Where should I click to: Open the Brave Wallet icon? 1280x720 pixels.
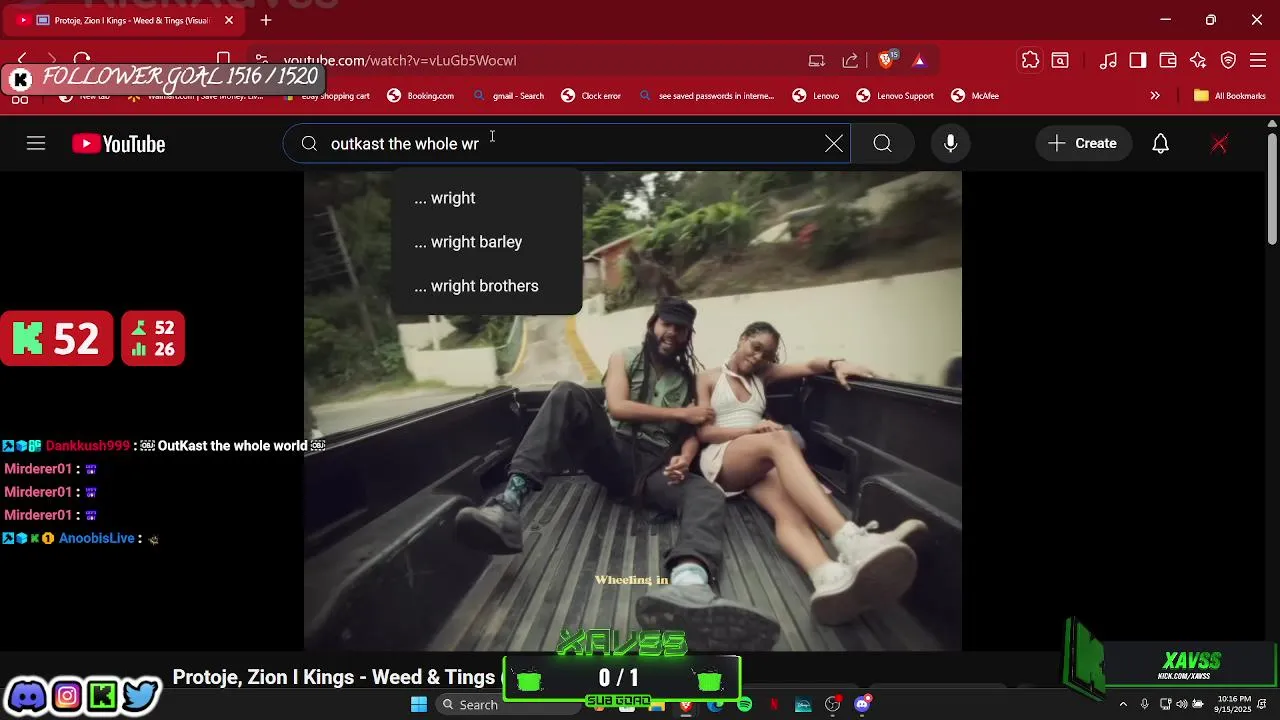[x=1168, y=60]
